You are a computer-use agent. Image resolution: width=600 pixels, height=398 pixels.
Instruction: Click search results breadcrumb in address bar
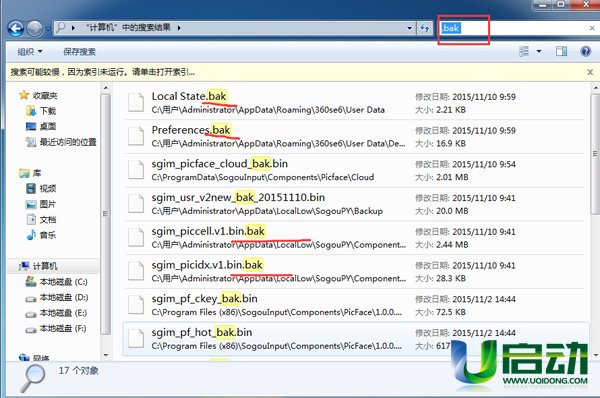pyautogui.click(x=128, y=28)
